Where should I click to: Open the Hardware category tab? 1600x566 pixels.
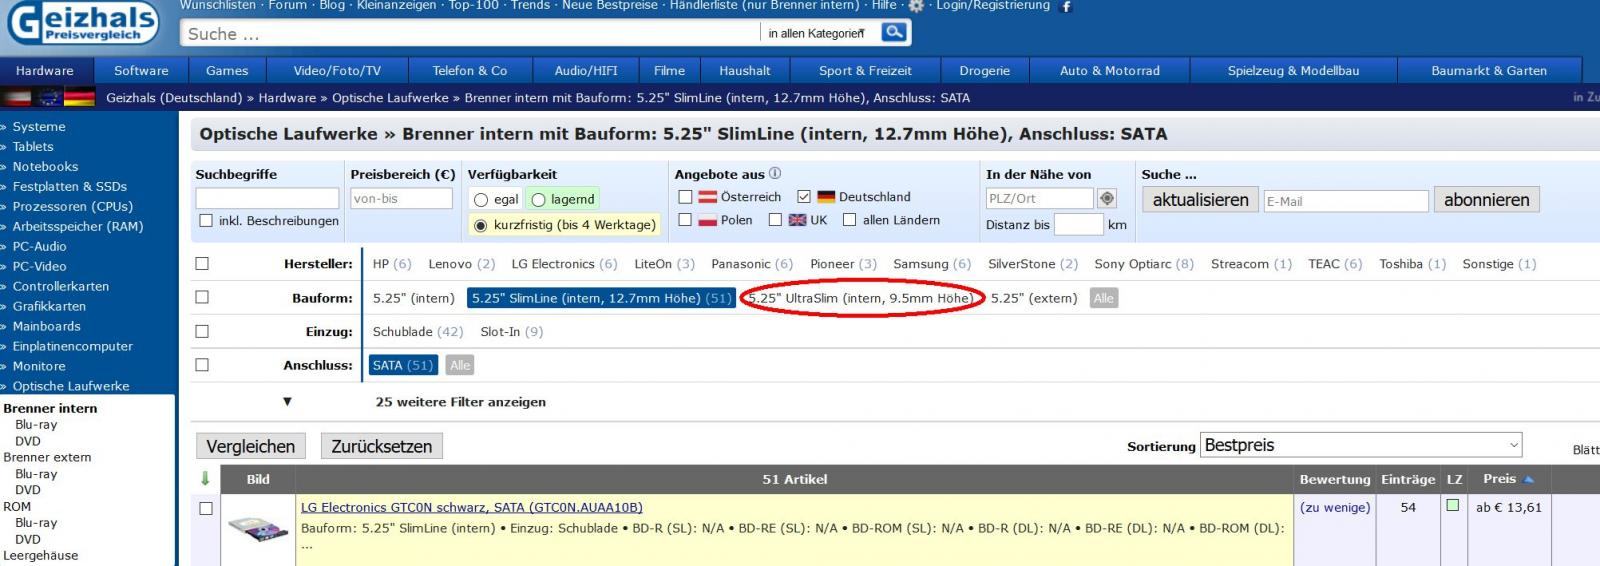(x=45, y=70)
